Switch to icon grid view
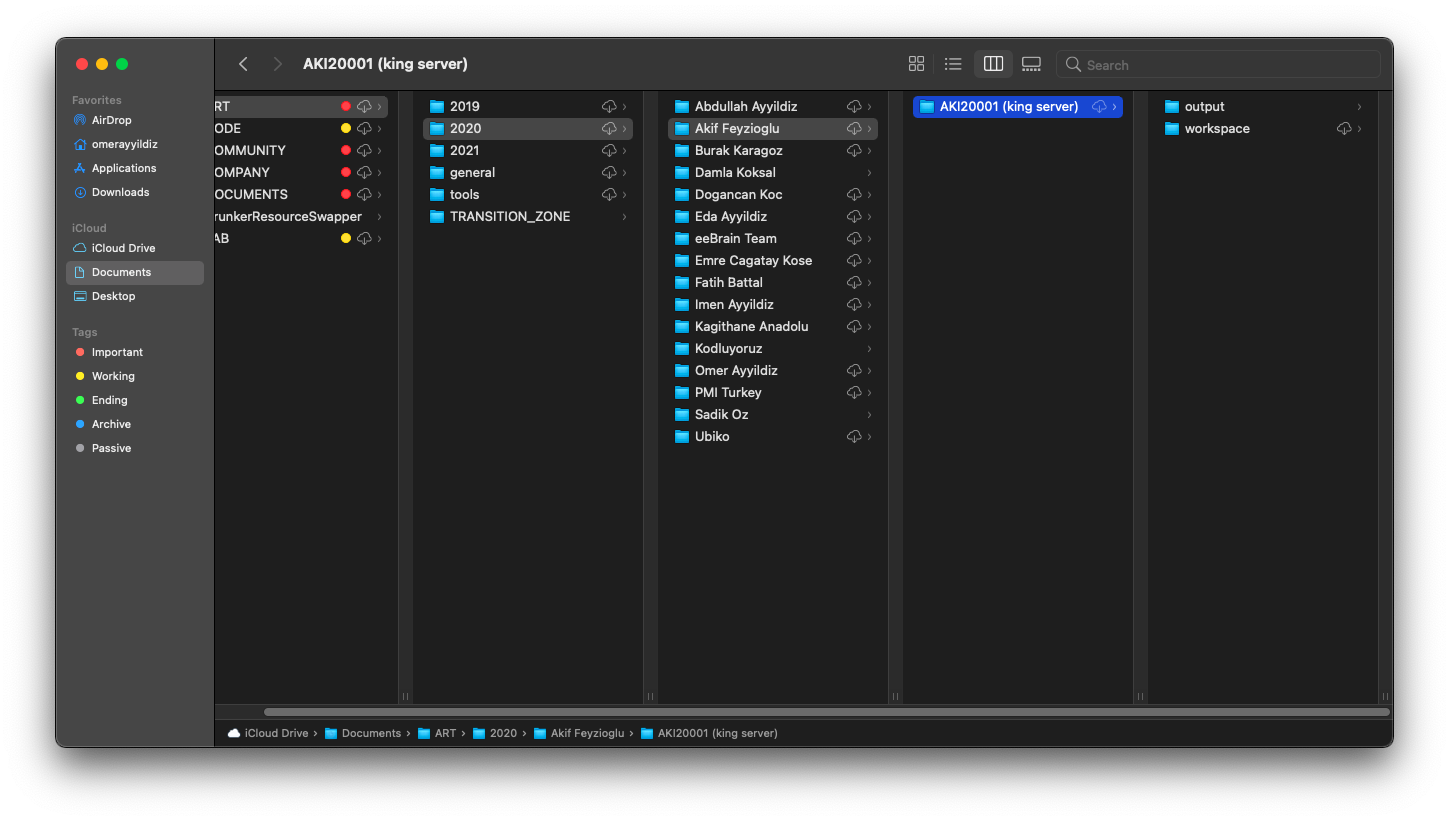 tap(916, 64)
